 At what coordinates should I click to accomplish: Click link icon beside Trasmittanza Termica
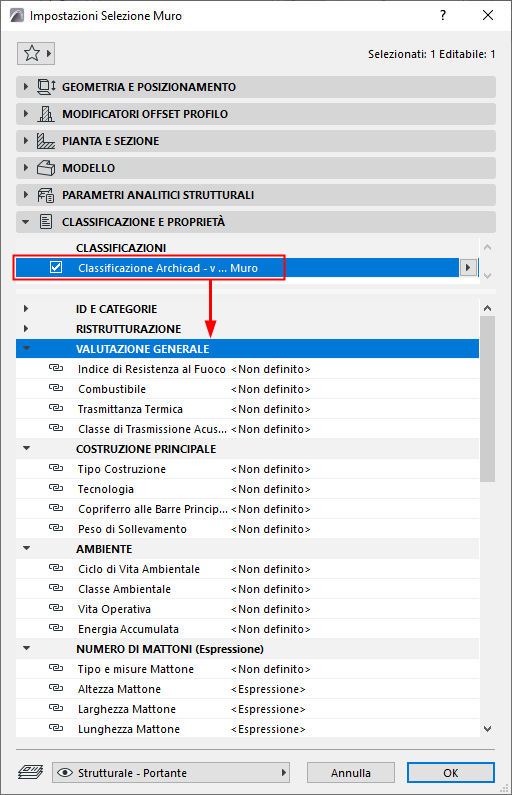(x=56, y=408)
